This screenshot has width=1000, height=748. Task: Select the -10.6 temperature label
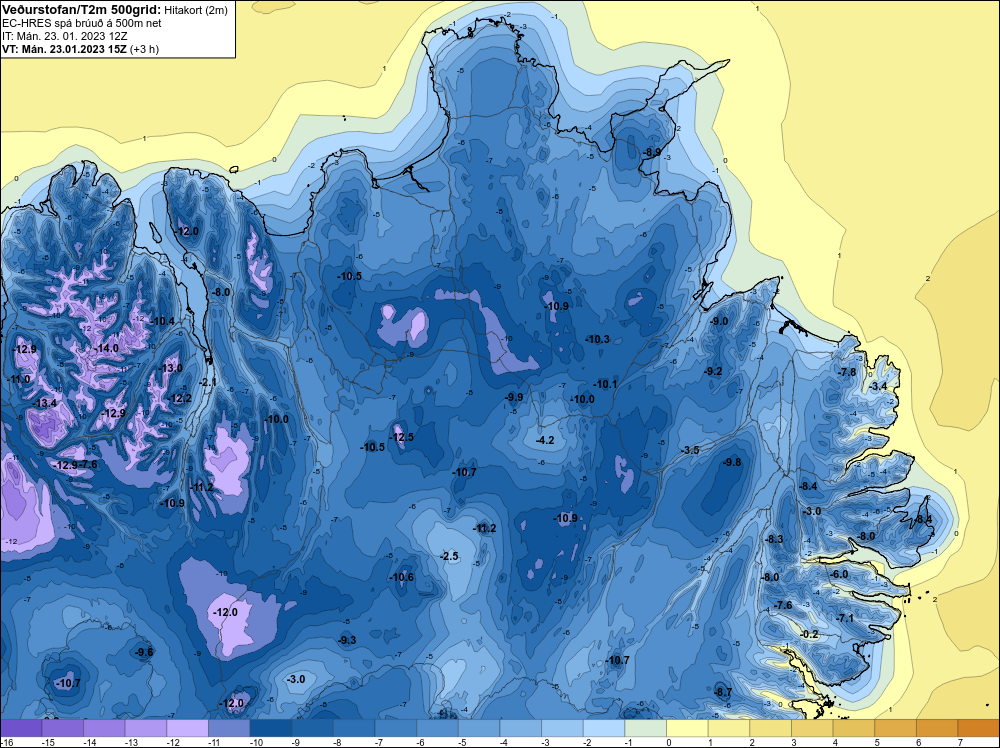[402, 577]
